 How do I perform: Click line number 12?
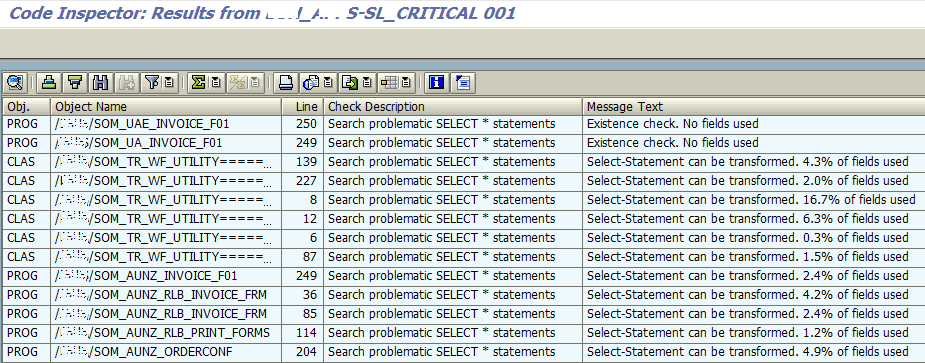coord(310,219)
